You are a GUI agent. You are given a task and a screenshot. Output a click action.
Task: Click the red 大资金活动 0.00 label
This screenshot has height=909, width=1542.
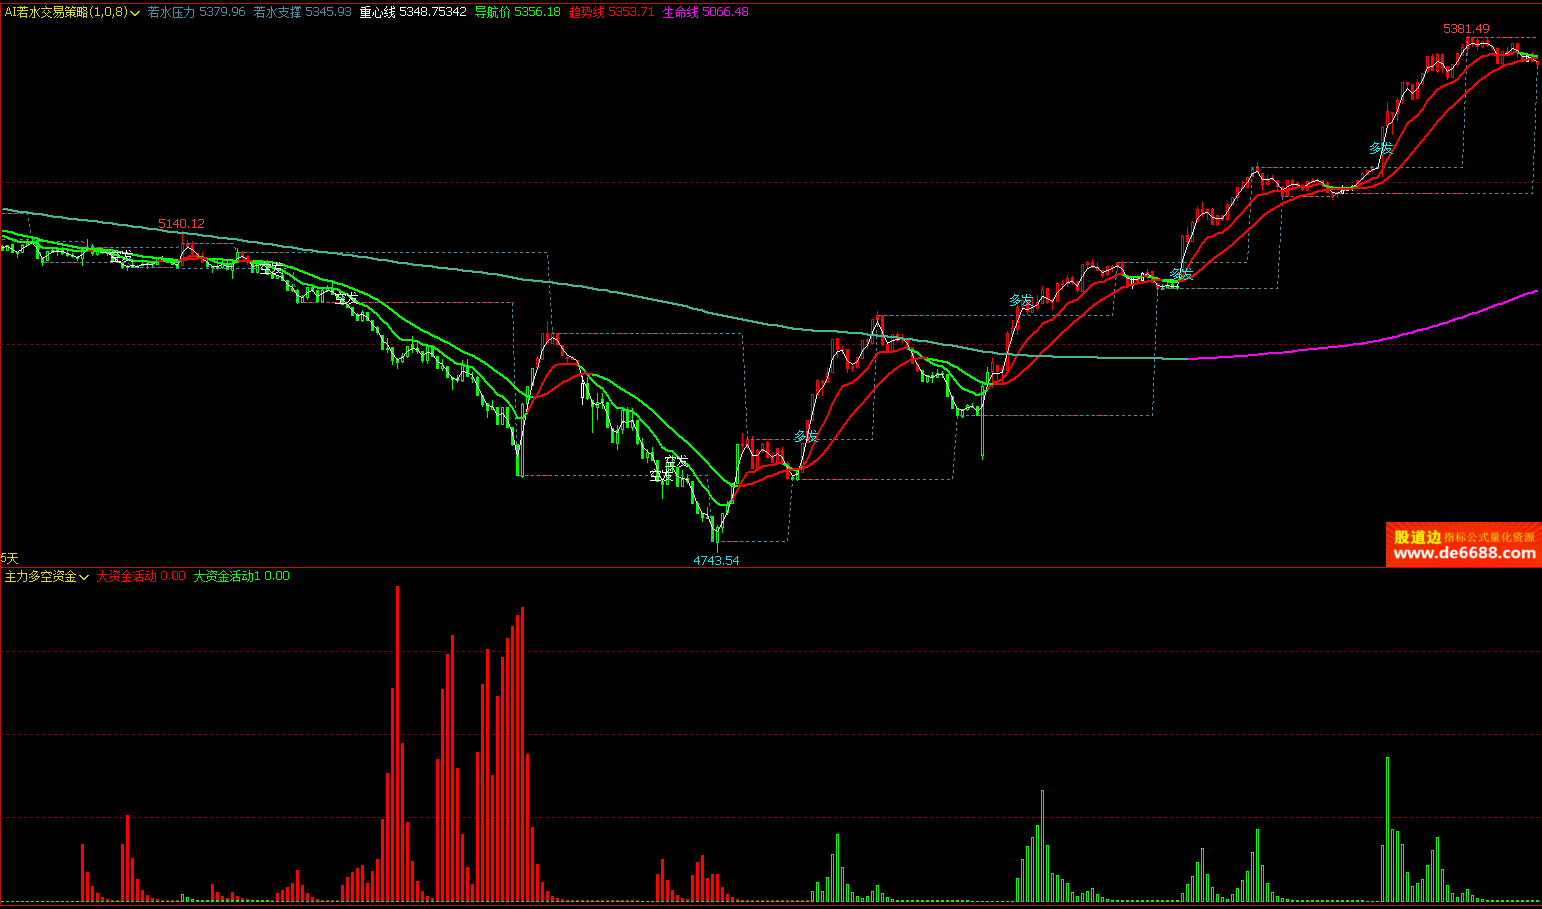pyautogui.click(x=141, y=576)
